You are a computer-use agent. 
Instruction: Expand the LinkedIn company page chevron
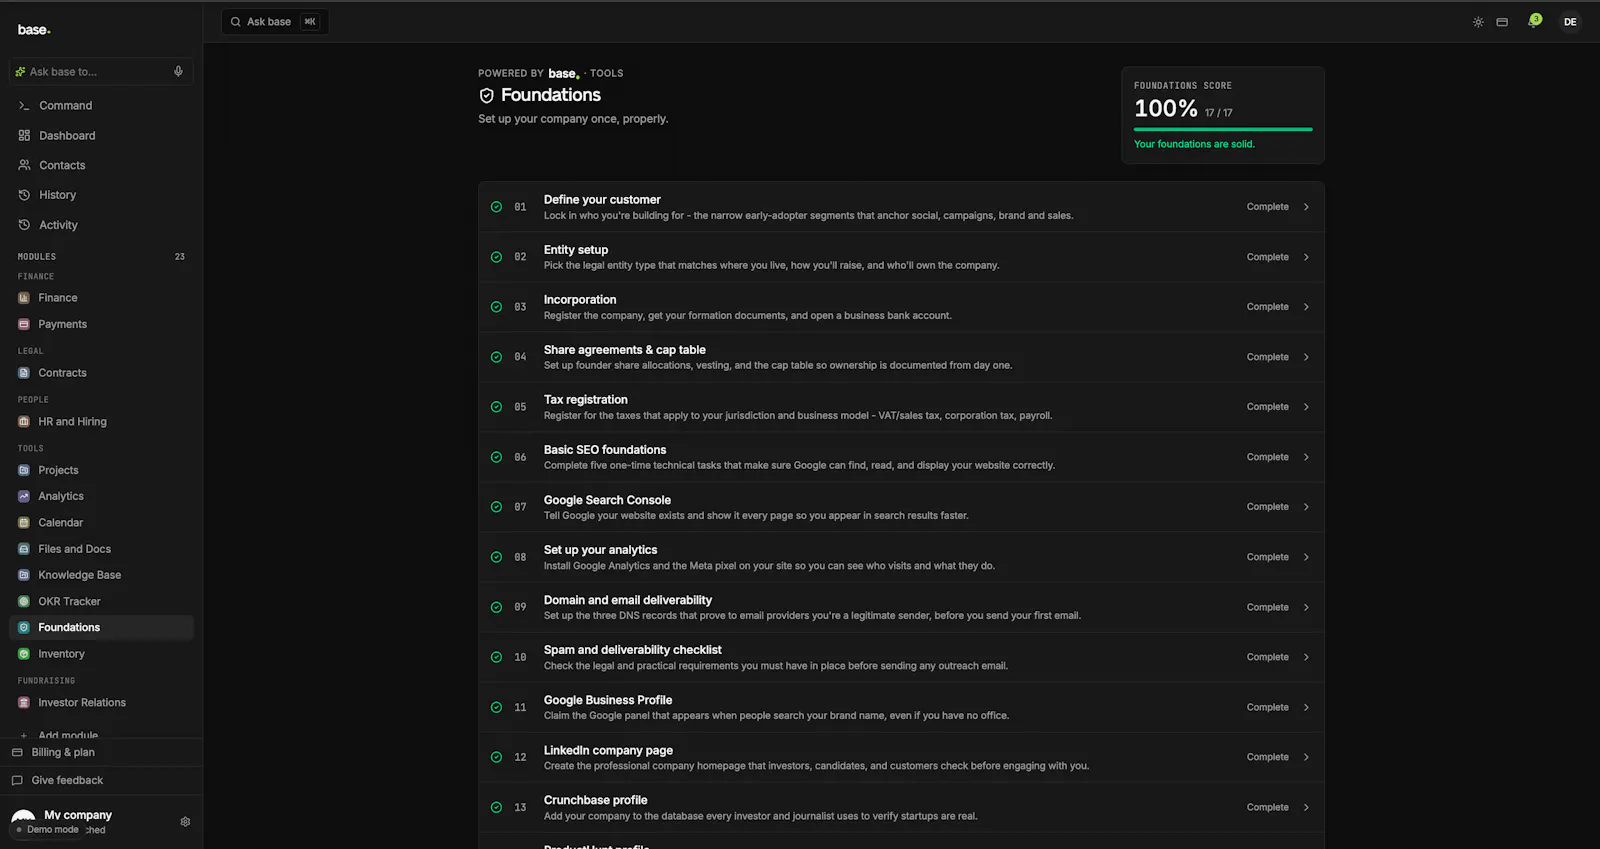point(1306,757)
